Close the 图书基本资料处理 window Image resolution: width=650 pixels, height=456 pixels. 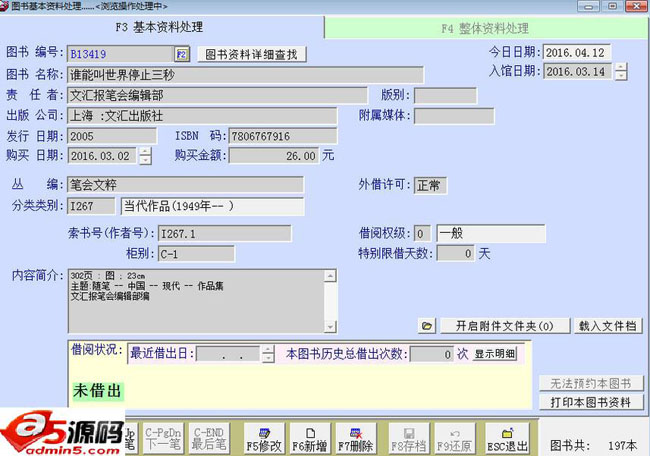[636, 6]
